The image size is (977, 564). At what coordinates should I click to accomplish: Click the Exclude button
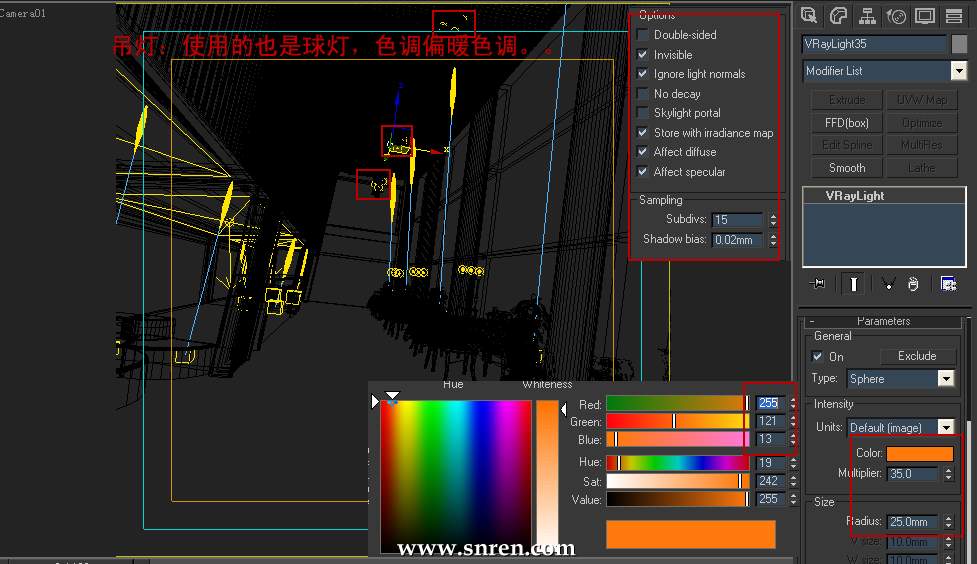[x=916, y=356]
